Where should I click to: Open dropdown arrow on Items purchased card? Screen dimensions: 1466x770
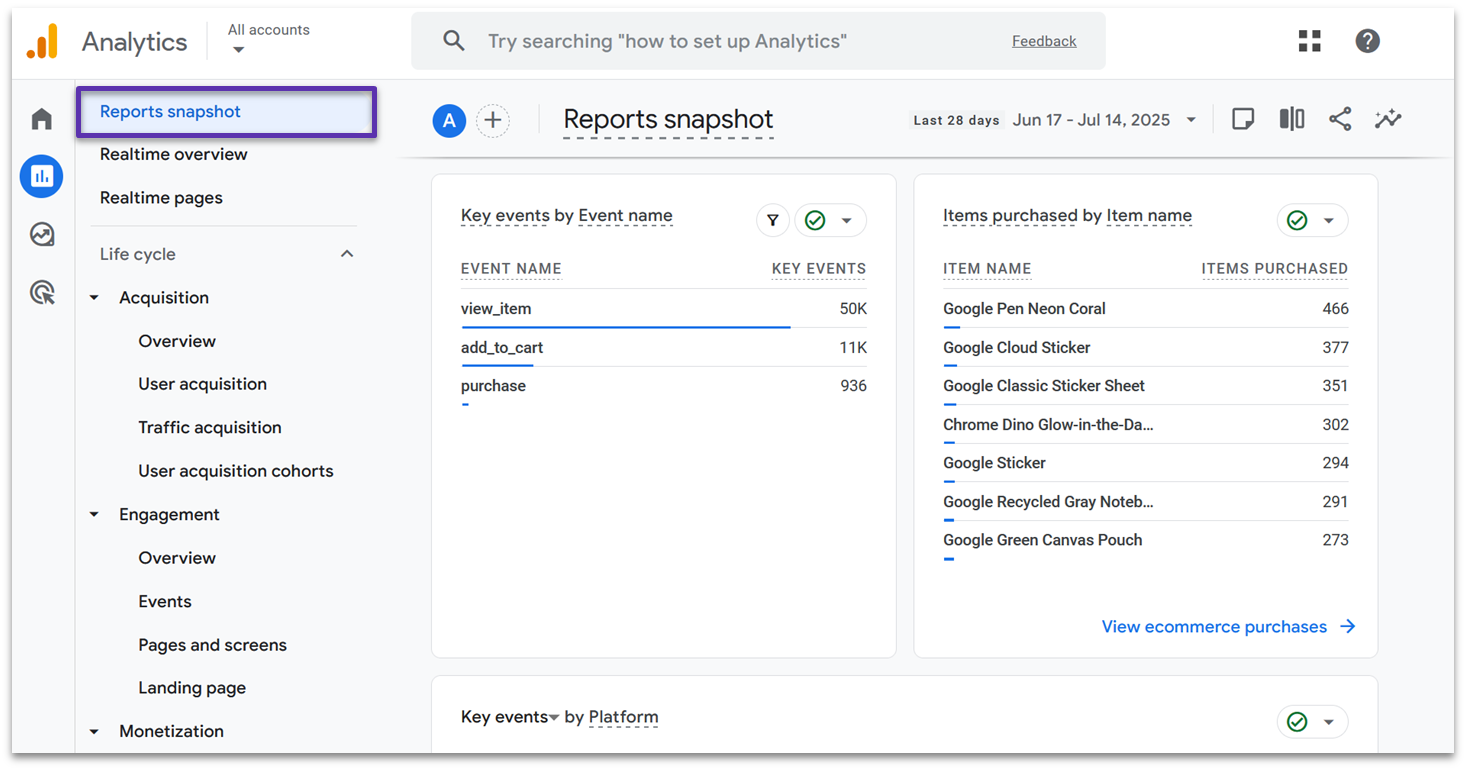click(x=1328, y=221)
